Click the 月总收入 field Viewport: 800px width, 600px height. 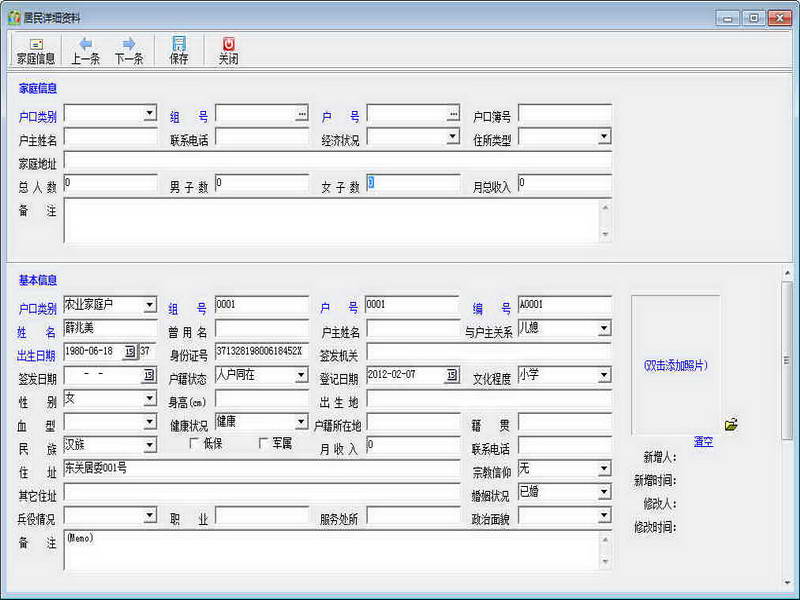565,183
